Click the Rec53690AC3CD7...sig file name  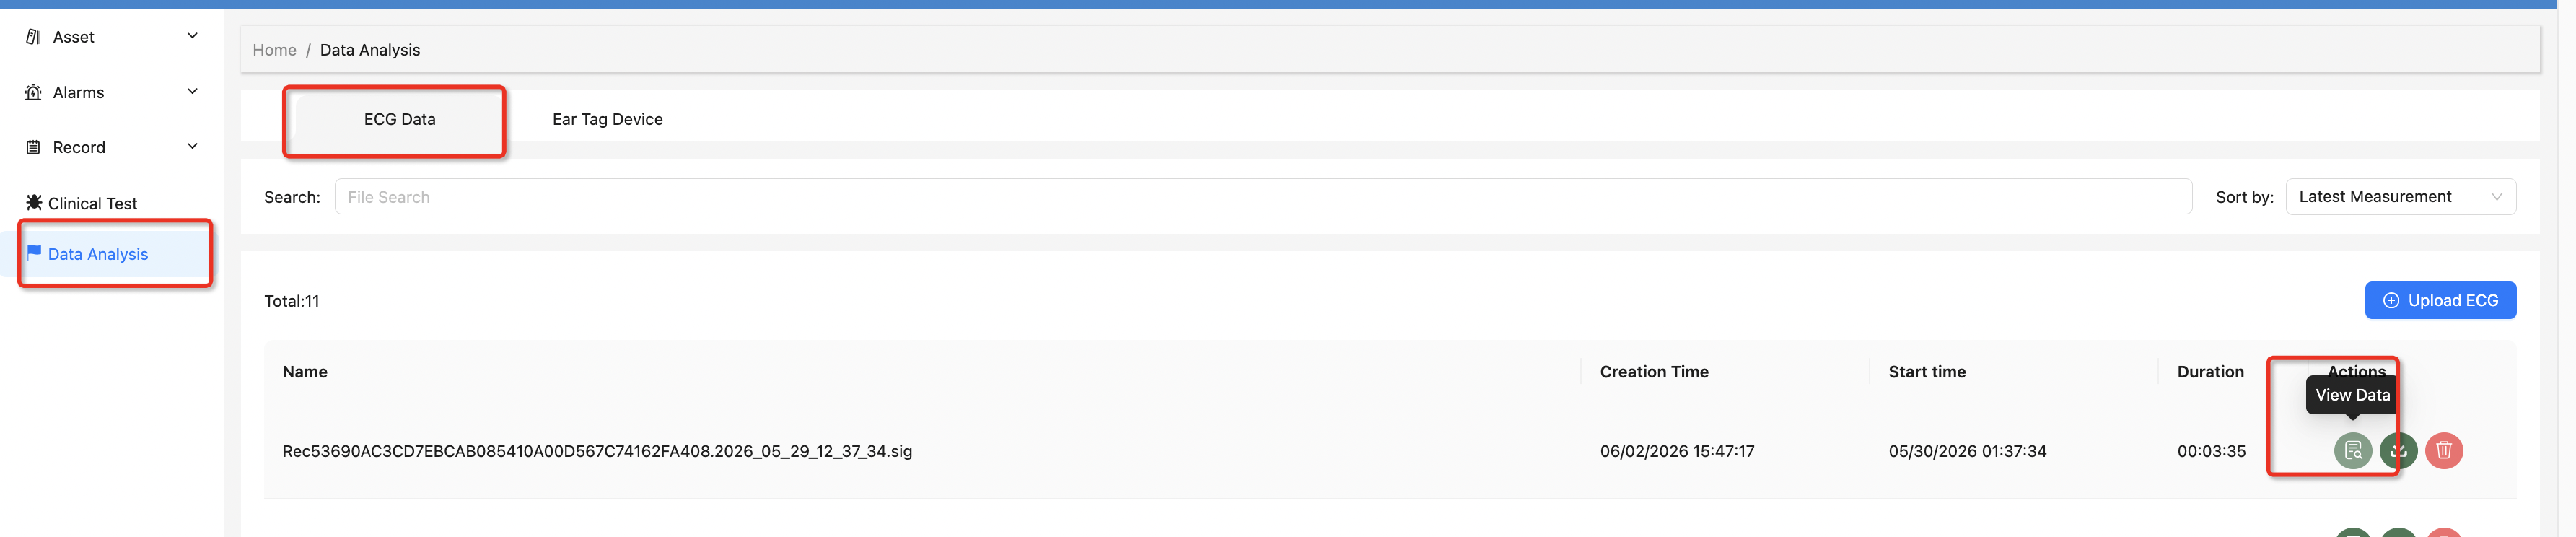[x=597, y=451]
